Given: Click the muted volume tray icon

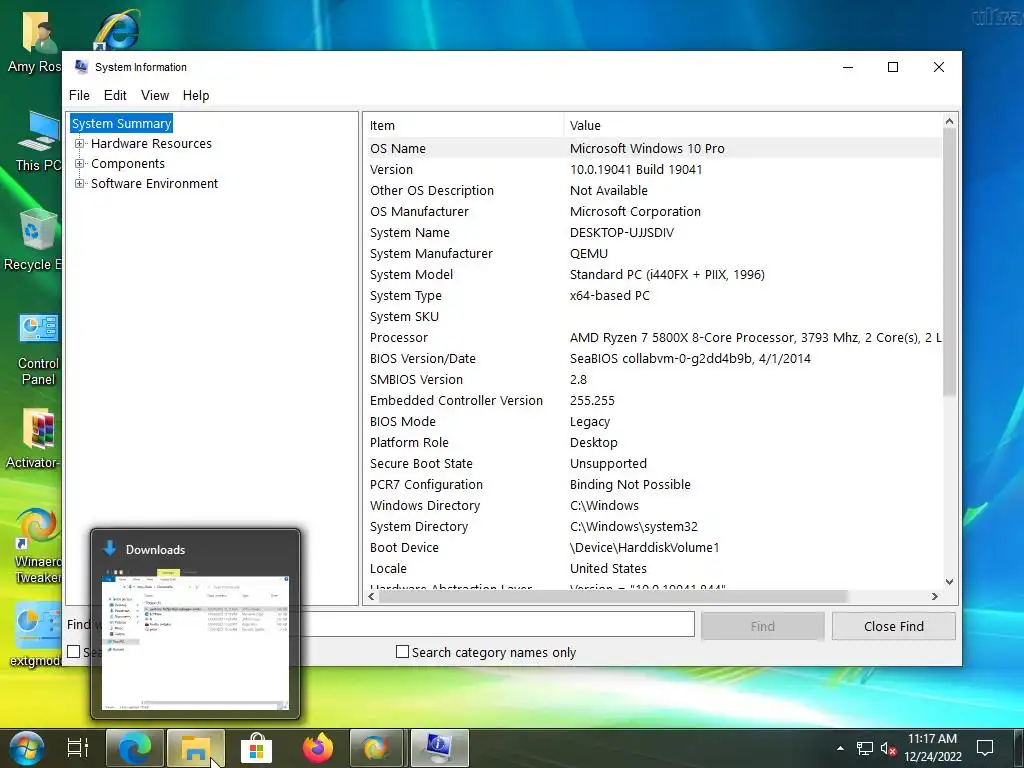Looking at the screenshot, I should 888,748.
